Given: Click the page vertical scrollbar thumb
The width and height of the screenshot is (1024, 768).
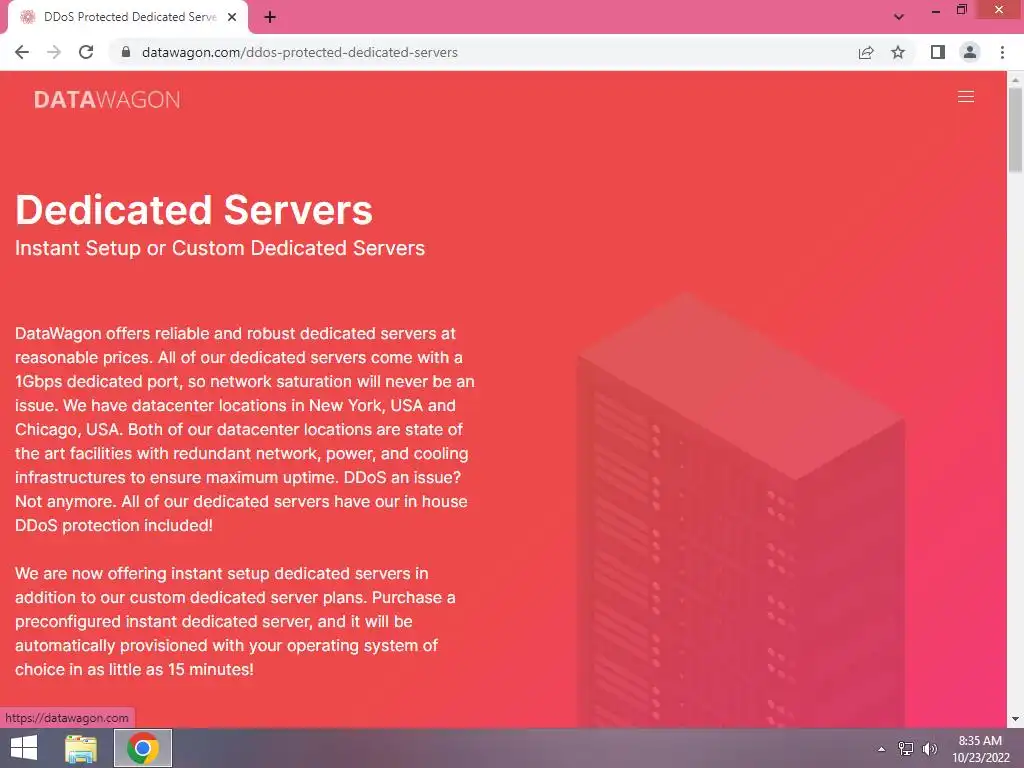Looking at the screenshot, I should pos(1015,130).
